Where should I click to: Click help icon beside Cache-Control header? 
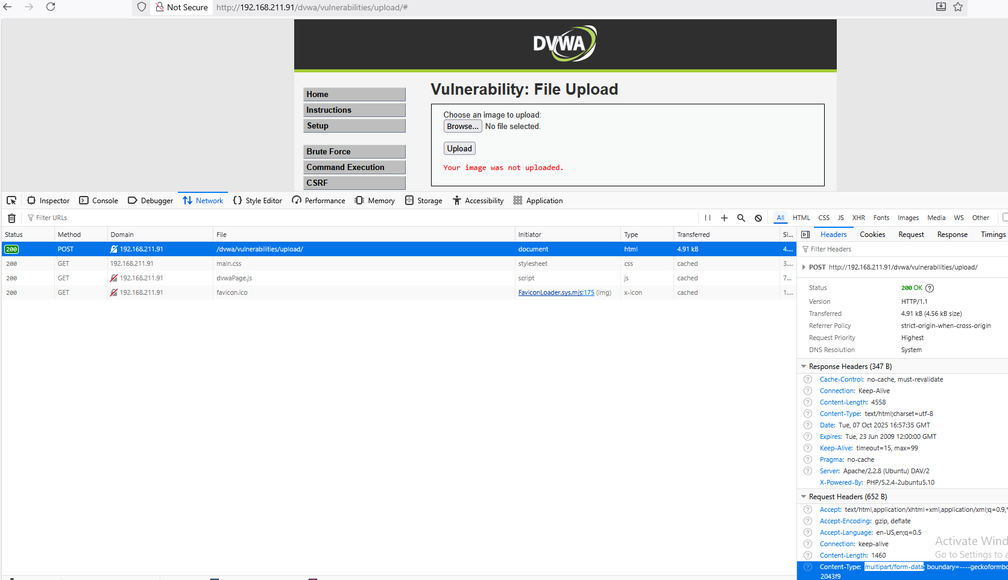click(x=807, y=379)
